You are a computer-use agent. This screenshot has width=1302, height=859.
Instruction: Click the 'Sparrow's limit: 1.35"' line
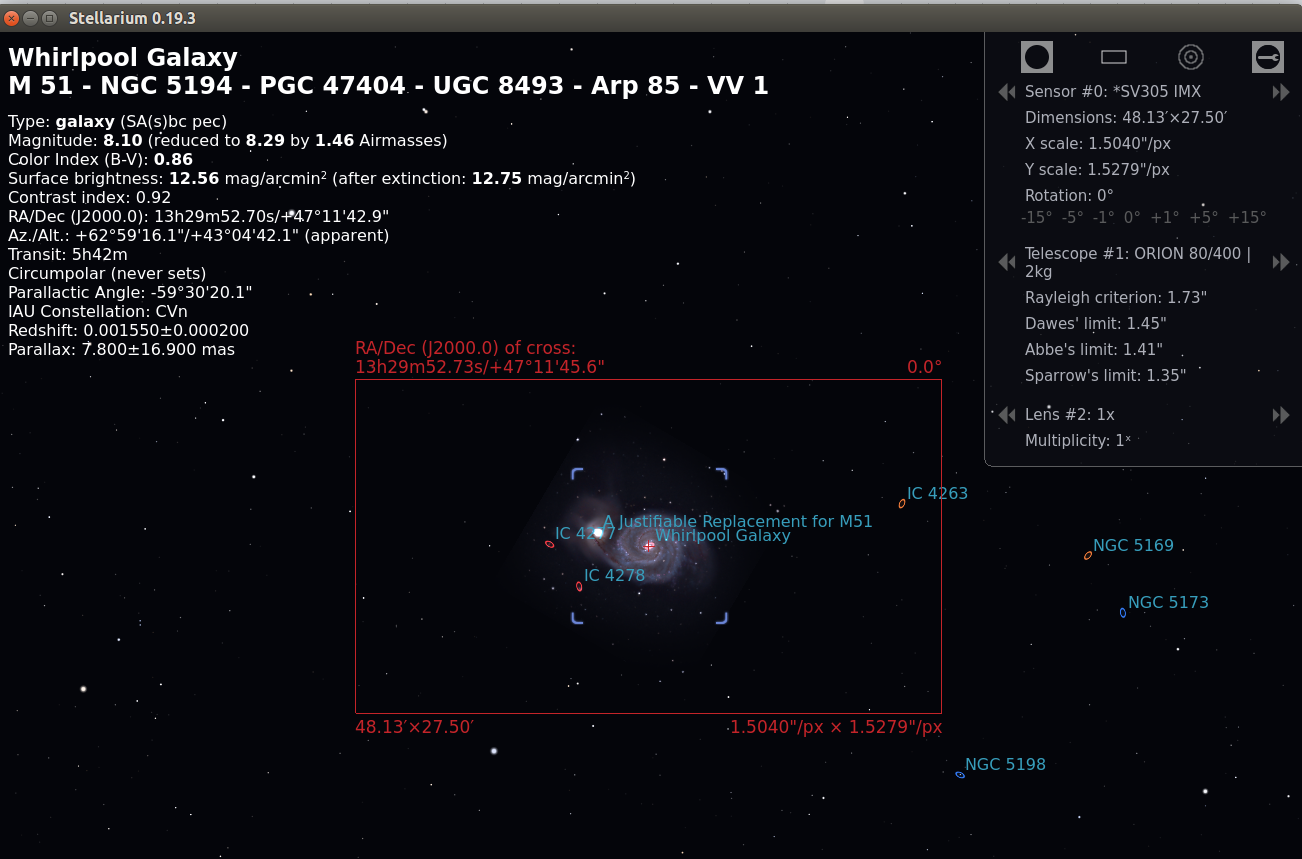(1106, 376)
